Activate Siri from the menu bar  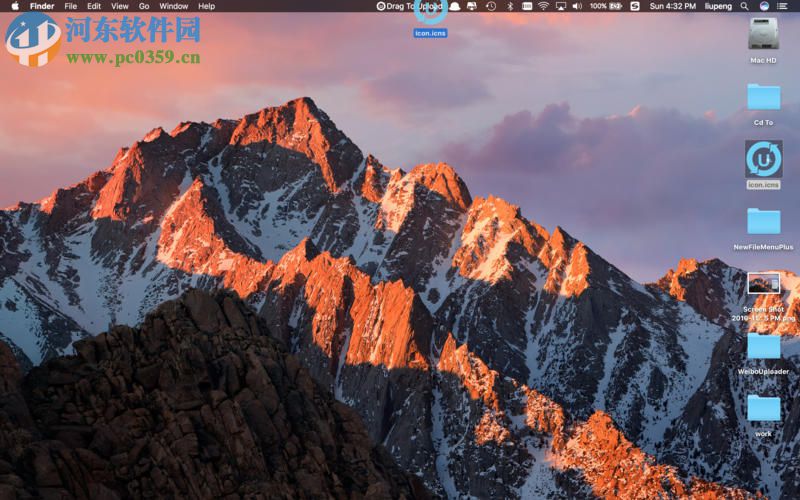[764, 6]
